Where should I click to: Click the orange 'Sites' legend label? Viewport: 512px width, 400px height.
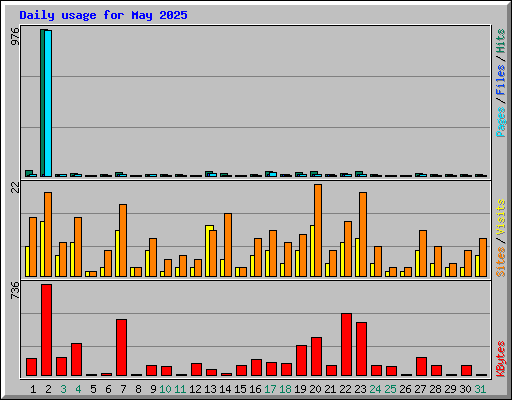pos(501,262)
